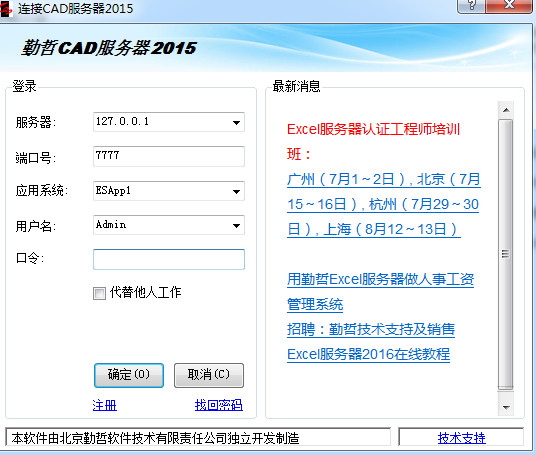Image resolution: width=536 pixels, height=455 pixels.
Task: Click the news panel scrollbar thumb
Action: click(x=506, y=254)
